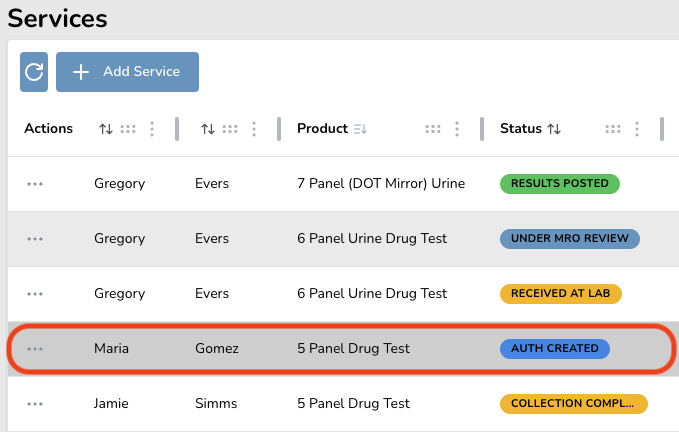Viewport: 679px width, 432px height.
Task: Sort by the Status column
Action: [x=554, y=129]
